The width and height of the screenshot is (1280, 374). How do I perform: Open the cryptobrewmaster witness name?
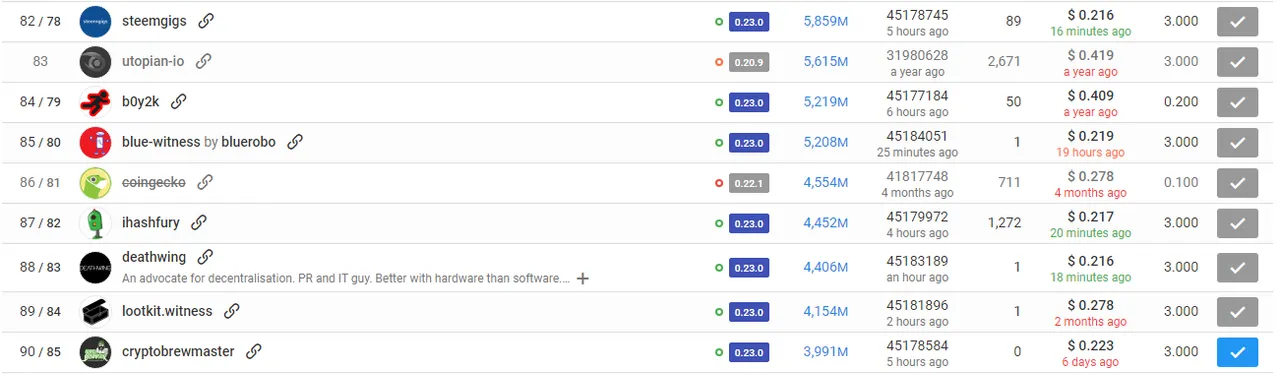click(x=178, y=351)
